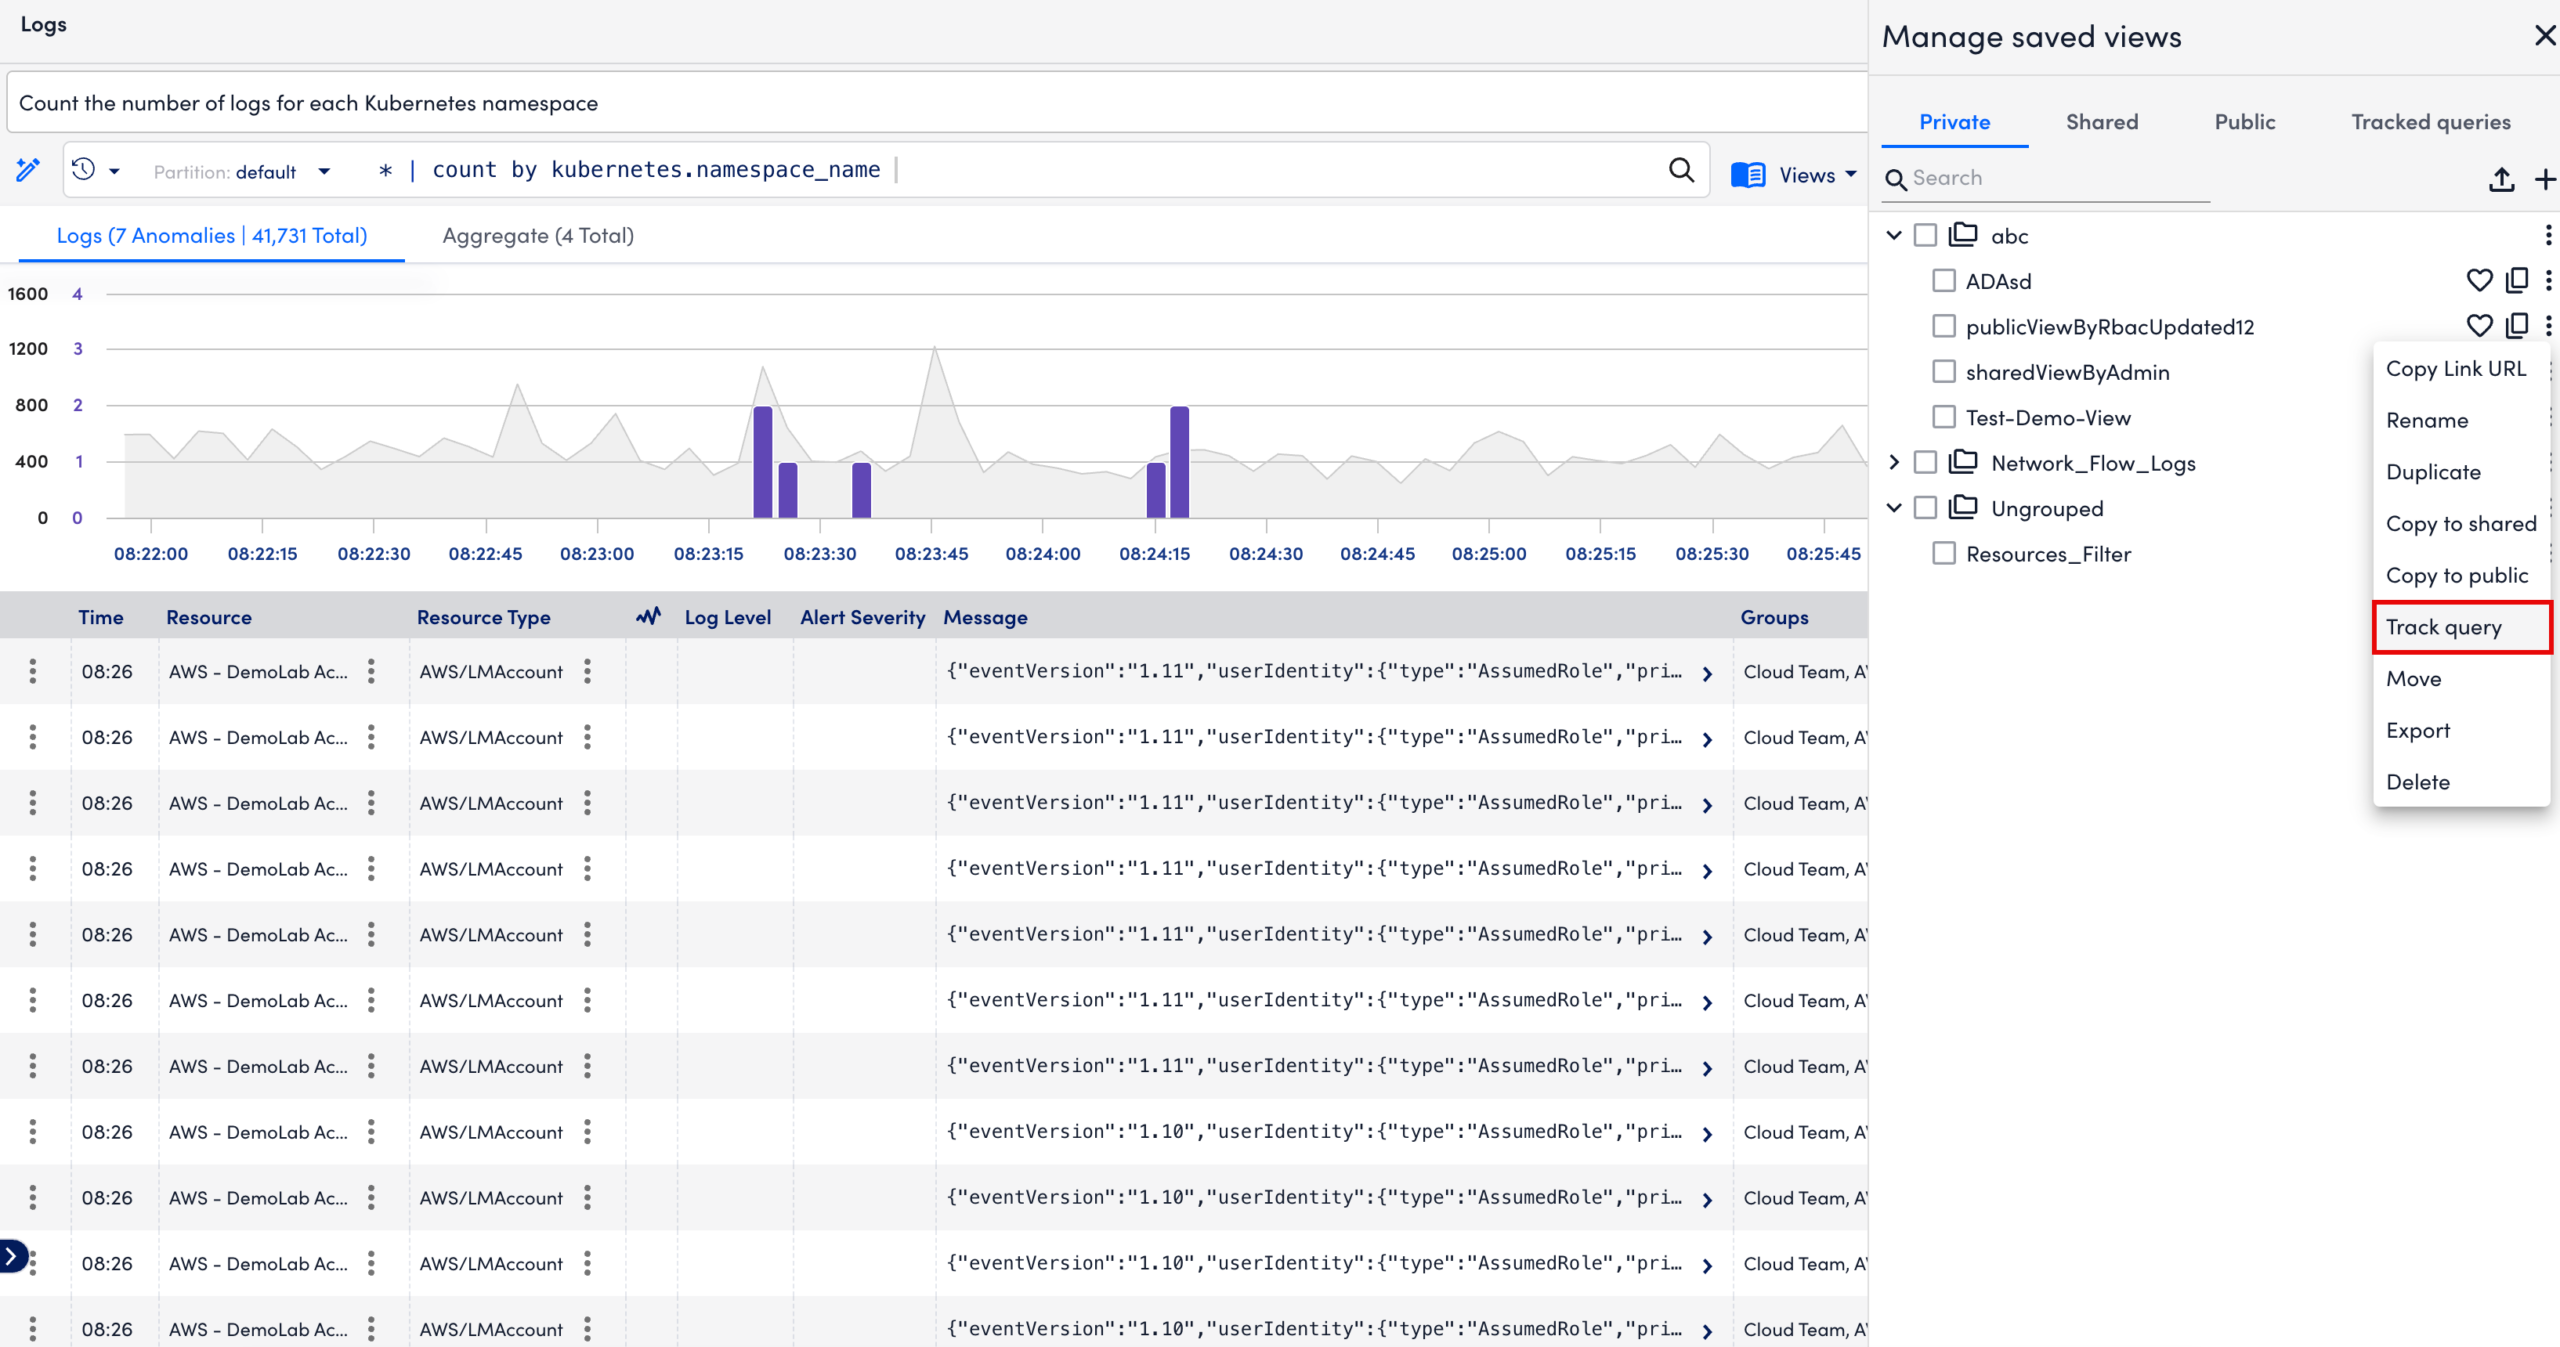Image resolution: width=2560 pixels, height=1347 pixels.
Task: Switch to the Shared tab
Action: click(2102, 122)
